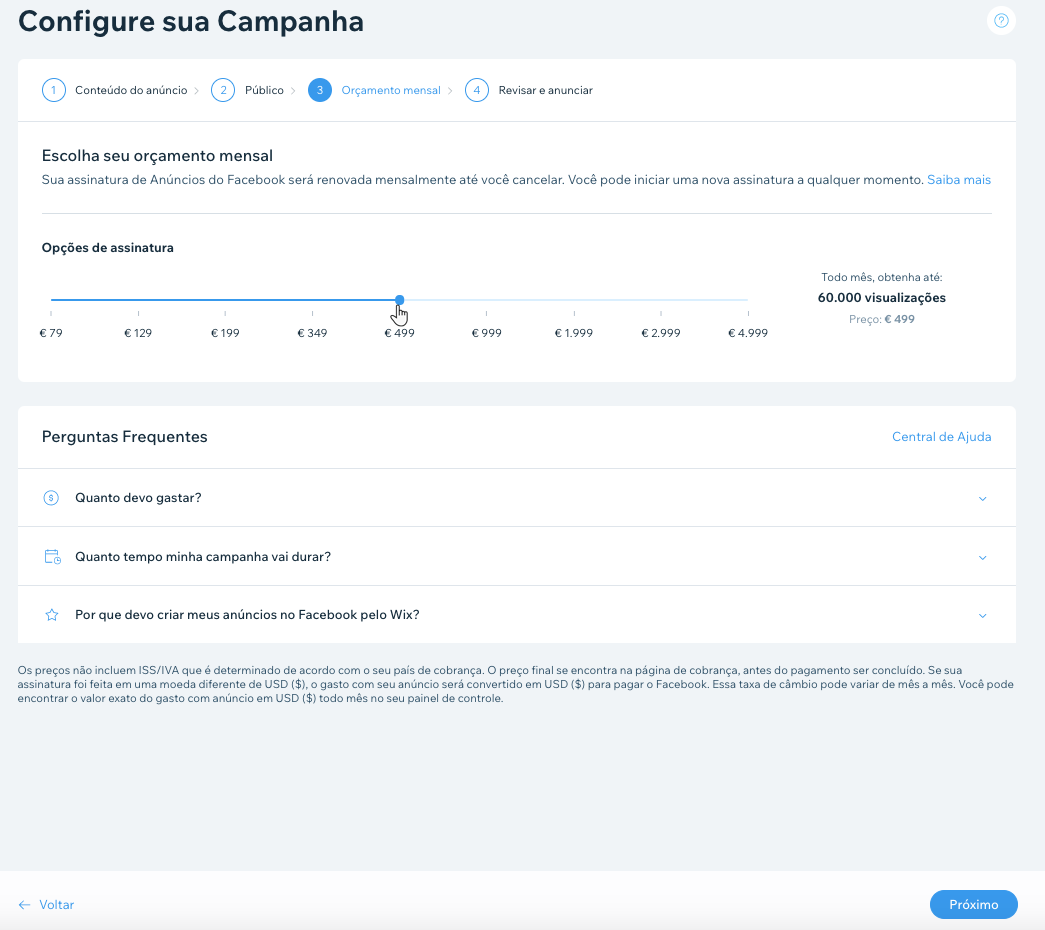This screenshot has height=930, width=1045.
Task: Open the Saiba mais link
Action: pyautogui.click(x=959, y=180)
